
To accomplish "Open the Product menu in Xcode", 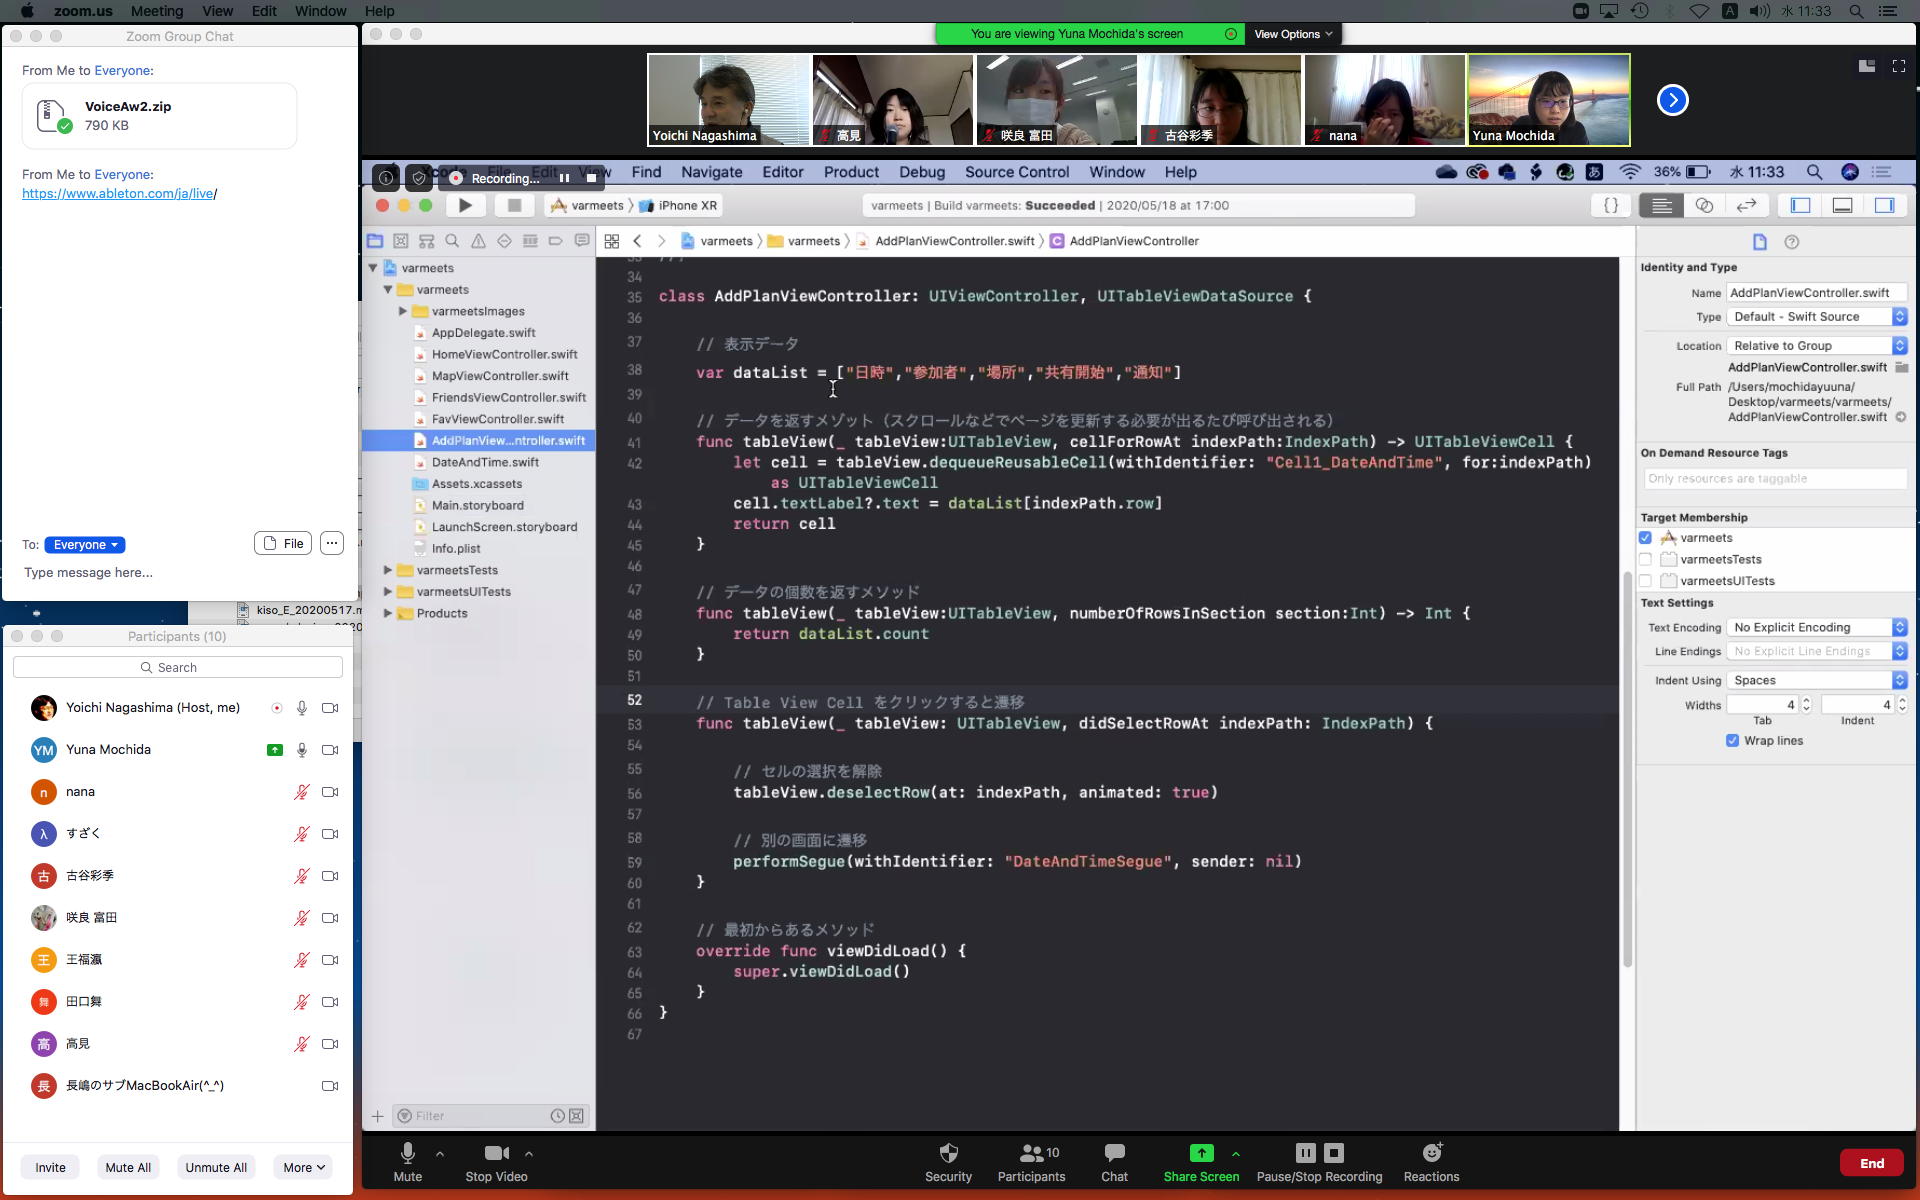I will [x=851, y=172].
